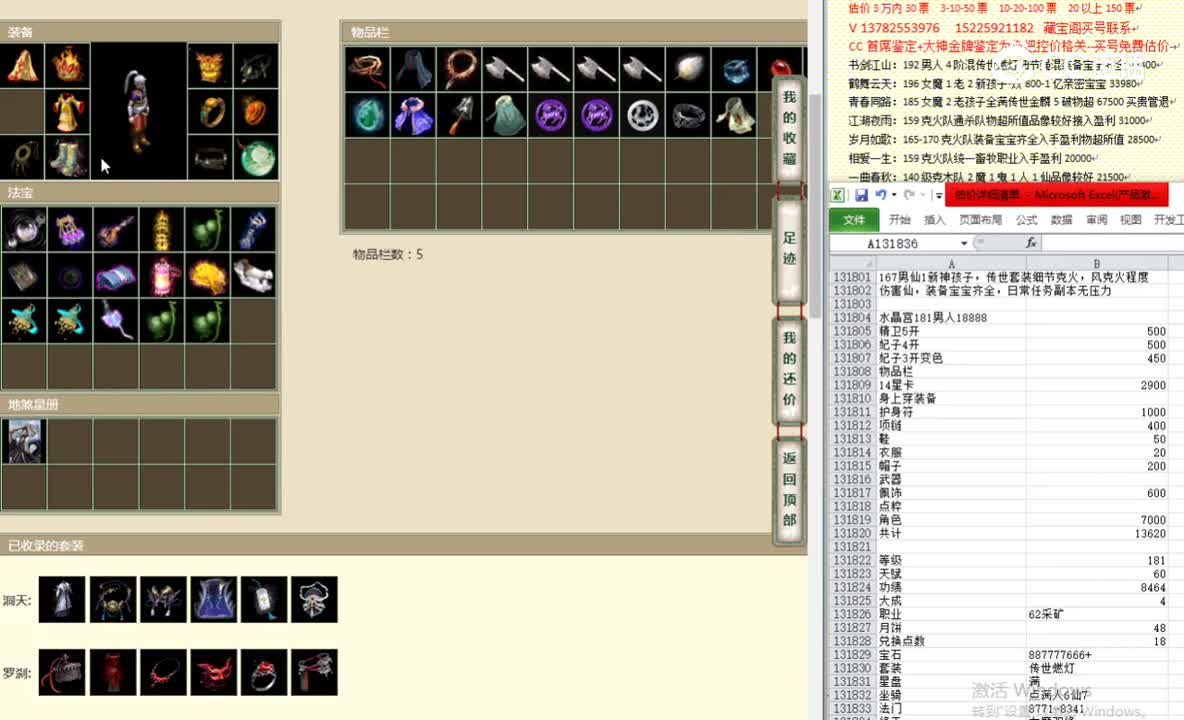Select the golden pagoda magic treasure

[x=162, y=229]
